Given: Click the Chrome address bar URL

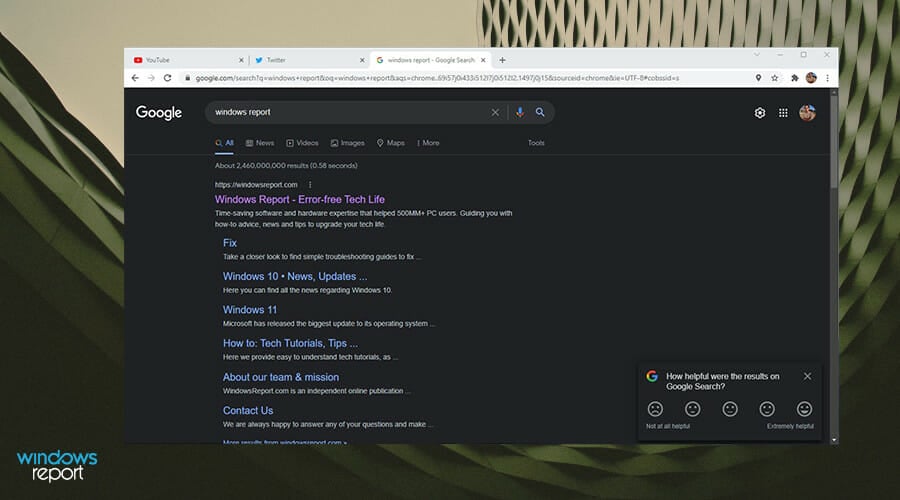Looking at the screenshot, I should 437,78.
